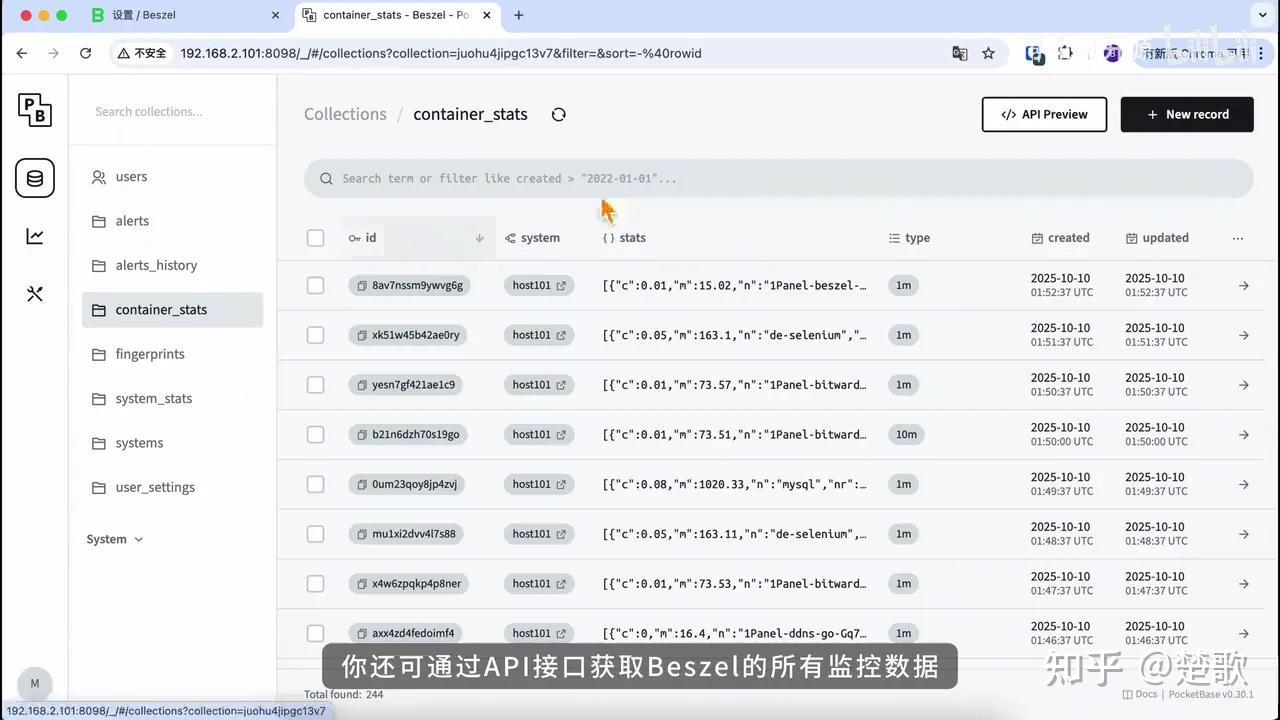Screen dimensions: 1280x720
Task: Open the users collection
Action: (x=172, y=177)
